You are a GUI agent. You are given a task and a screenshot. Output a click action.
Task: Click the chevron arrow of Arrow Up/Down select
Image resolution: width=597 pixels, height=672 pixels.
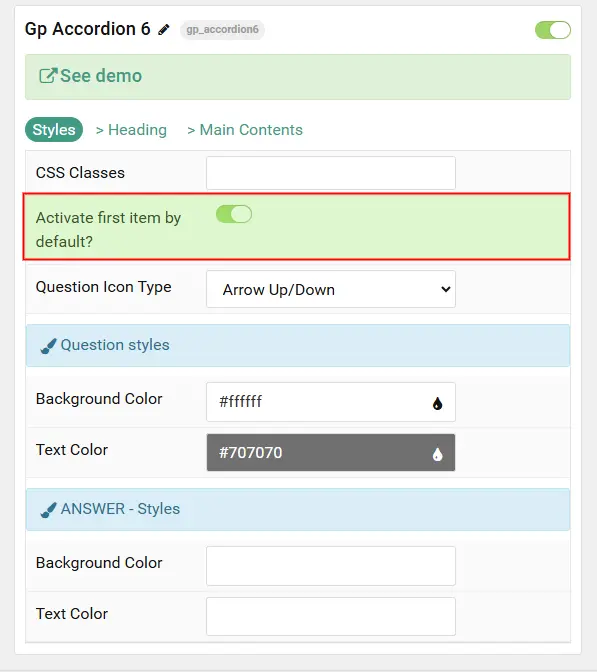click(x=446, y=289)
